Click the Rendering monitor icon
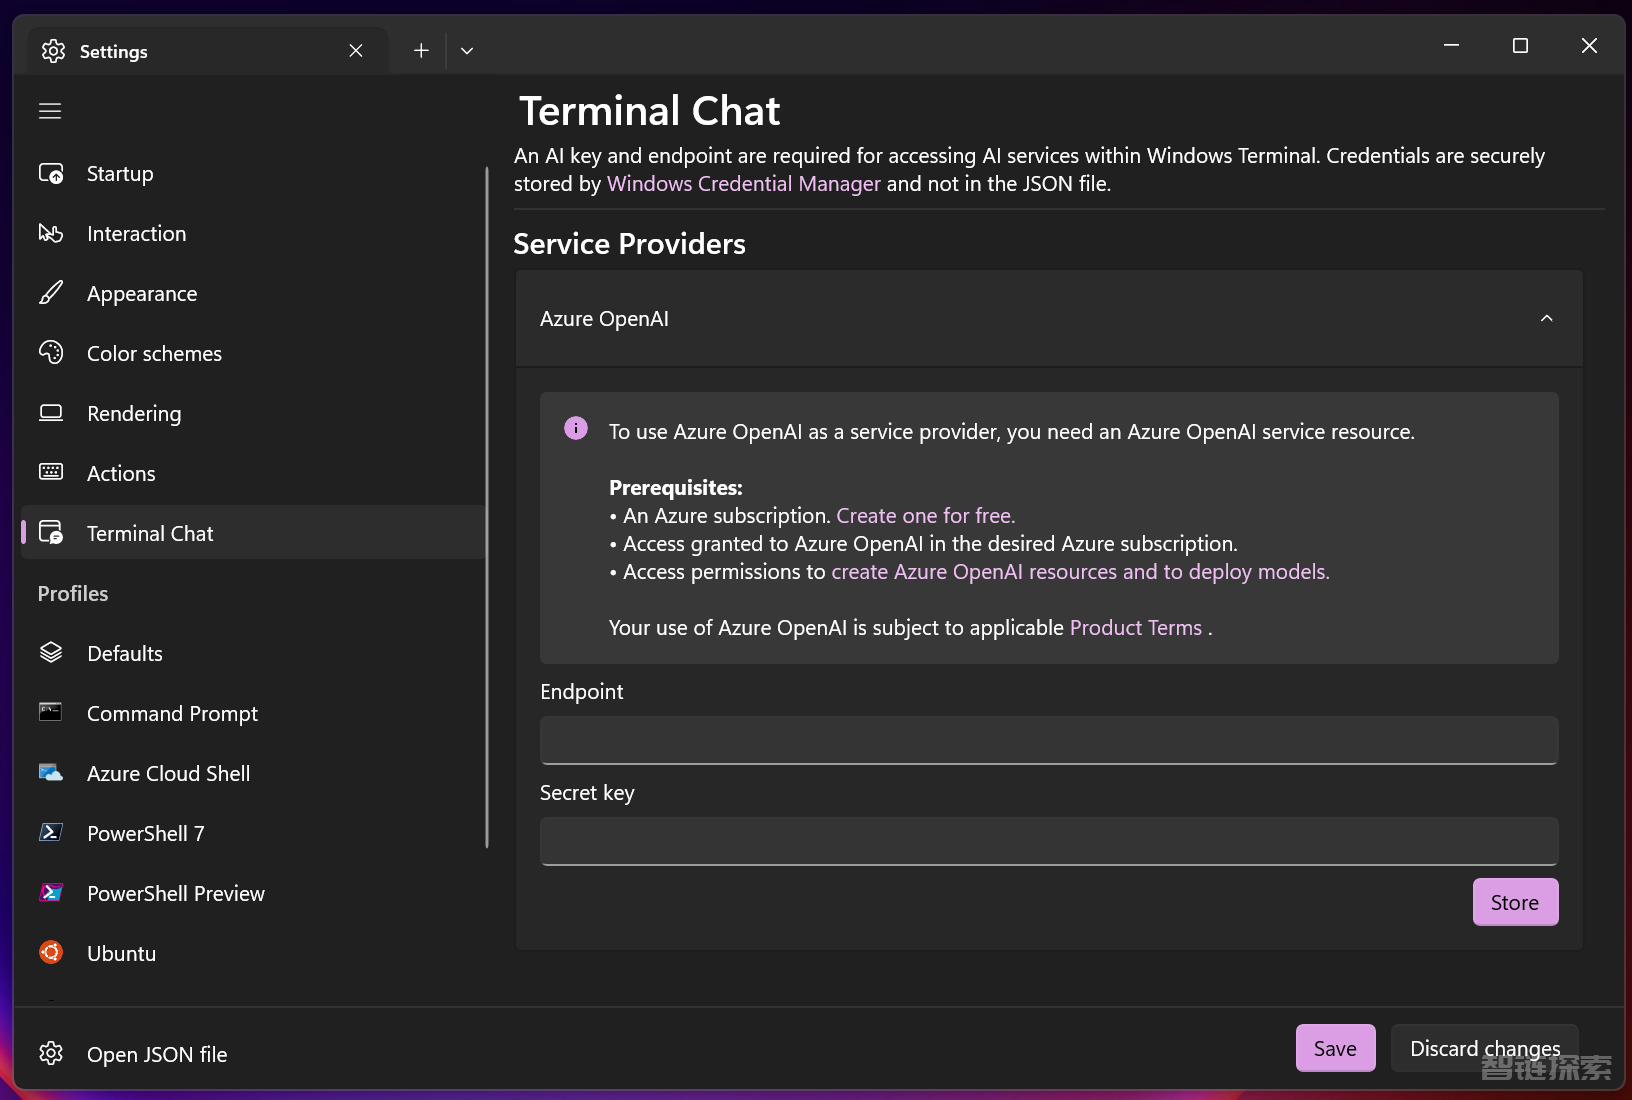This screenshot has width=1632, height=1100. click(x=51, y=413)
